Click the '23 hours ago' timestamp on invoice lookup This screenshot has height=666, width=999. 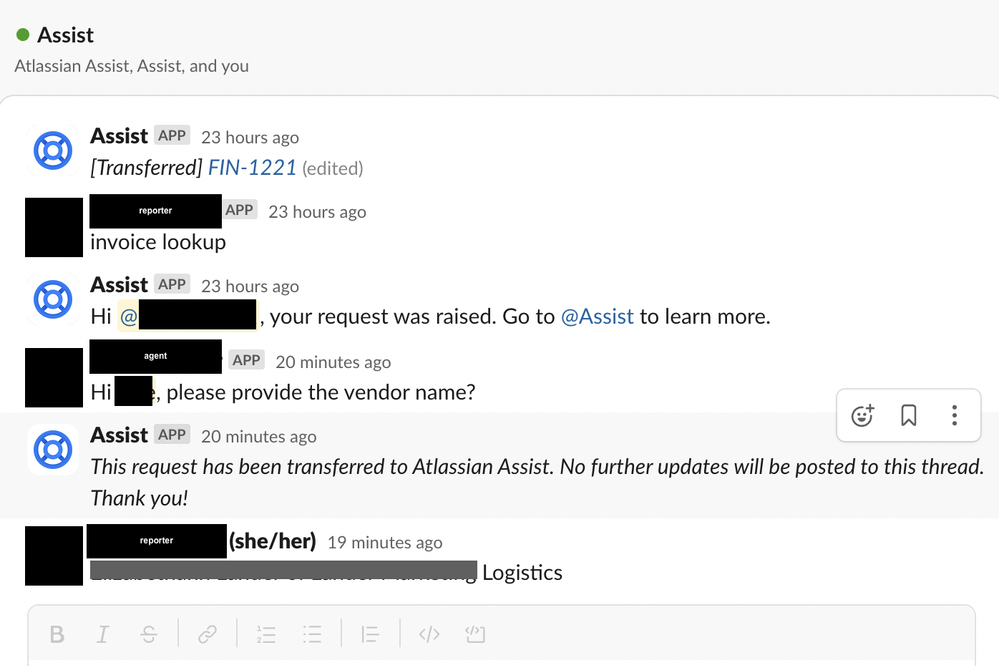coord(317,212)
